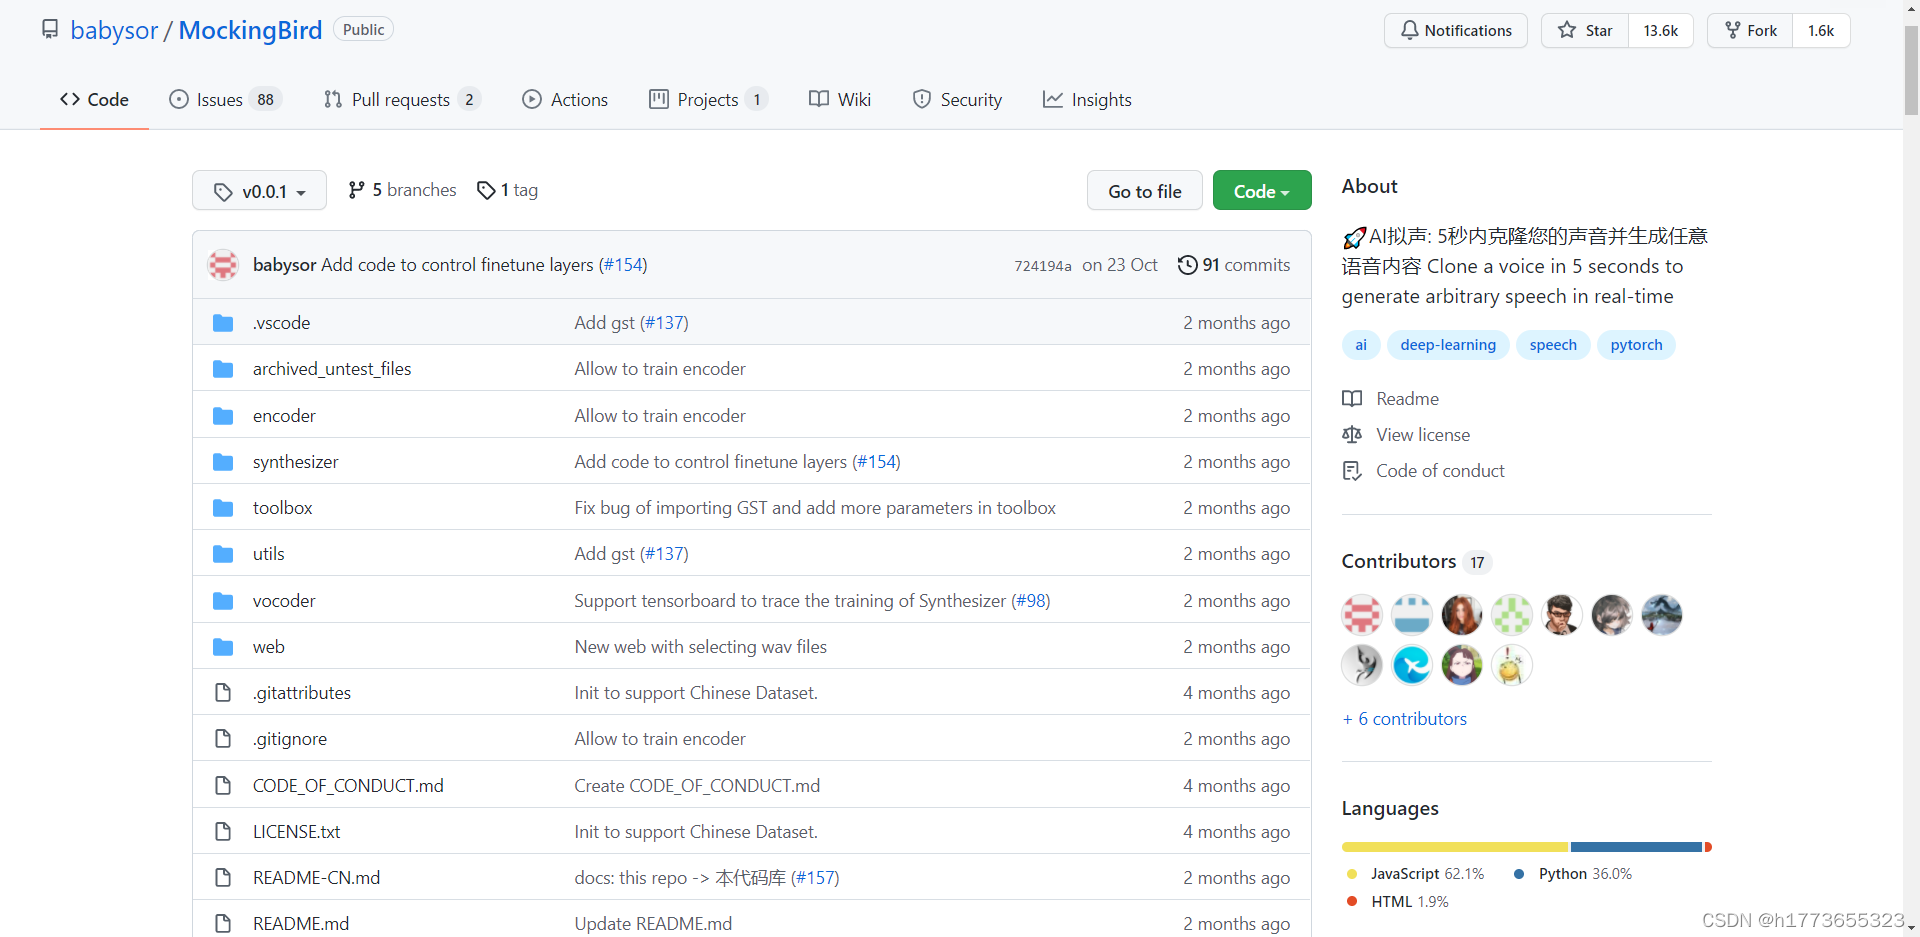Open the synthesizer folder name

296,462
